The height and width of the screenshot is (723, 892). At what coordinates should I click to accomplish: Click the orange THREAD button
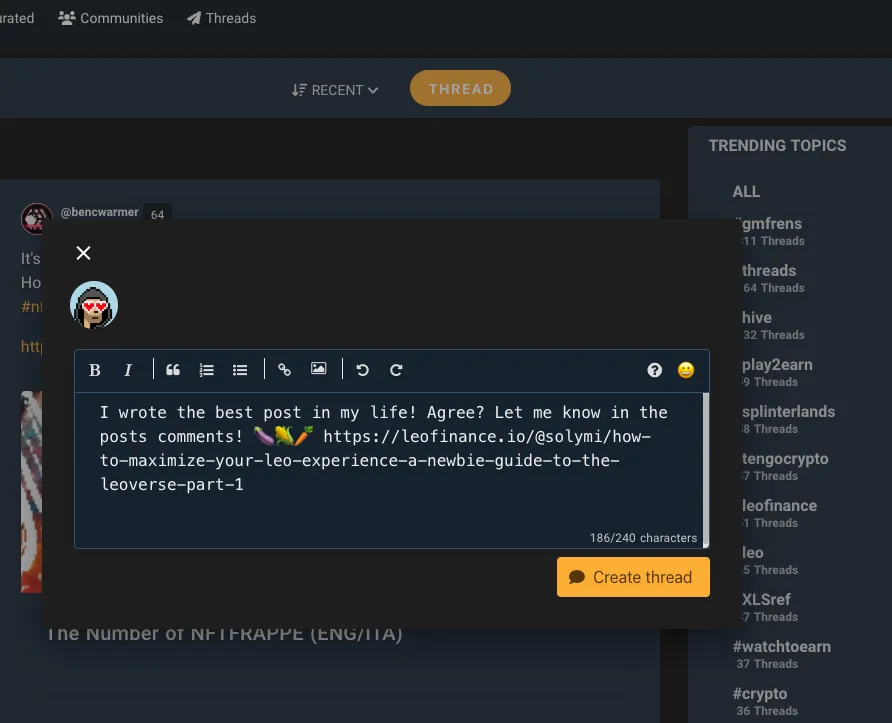[460, 88]
